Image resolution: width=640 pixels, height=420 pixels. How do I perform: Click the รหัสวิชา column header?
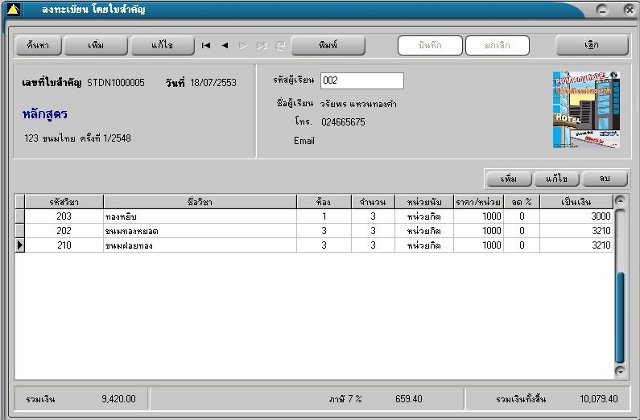tap(64, 202)
